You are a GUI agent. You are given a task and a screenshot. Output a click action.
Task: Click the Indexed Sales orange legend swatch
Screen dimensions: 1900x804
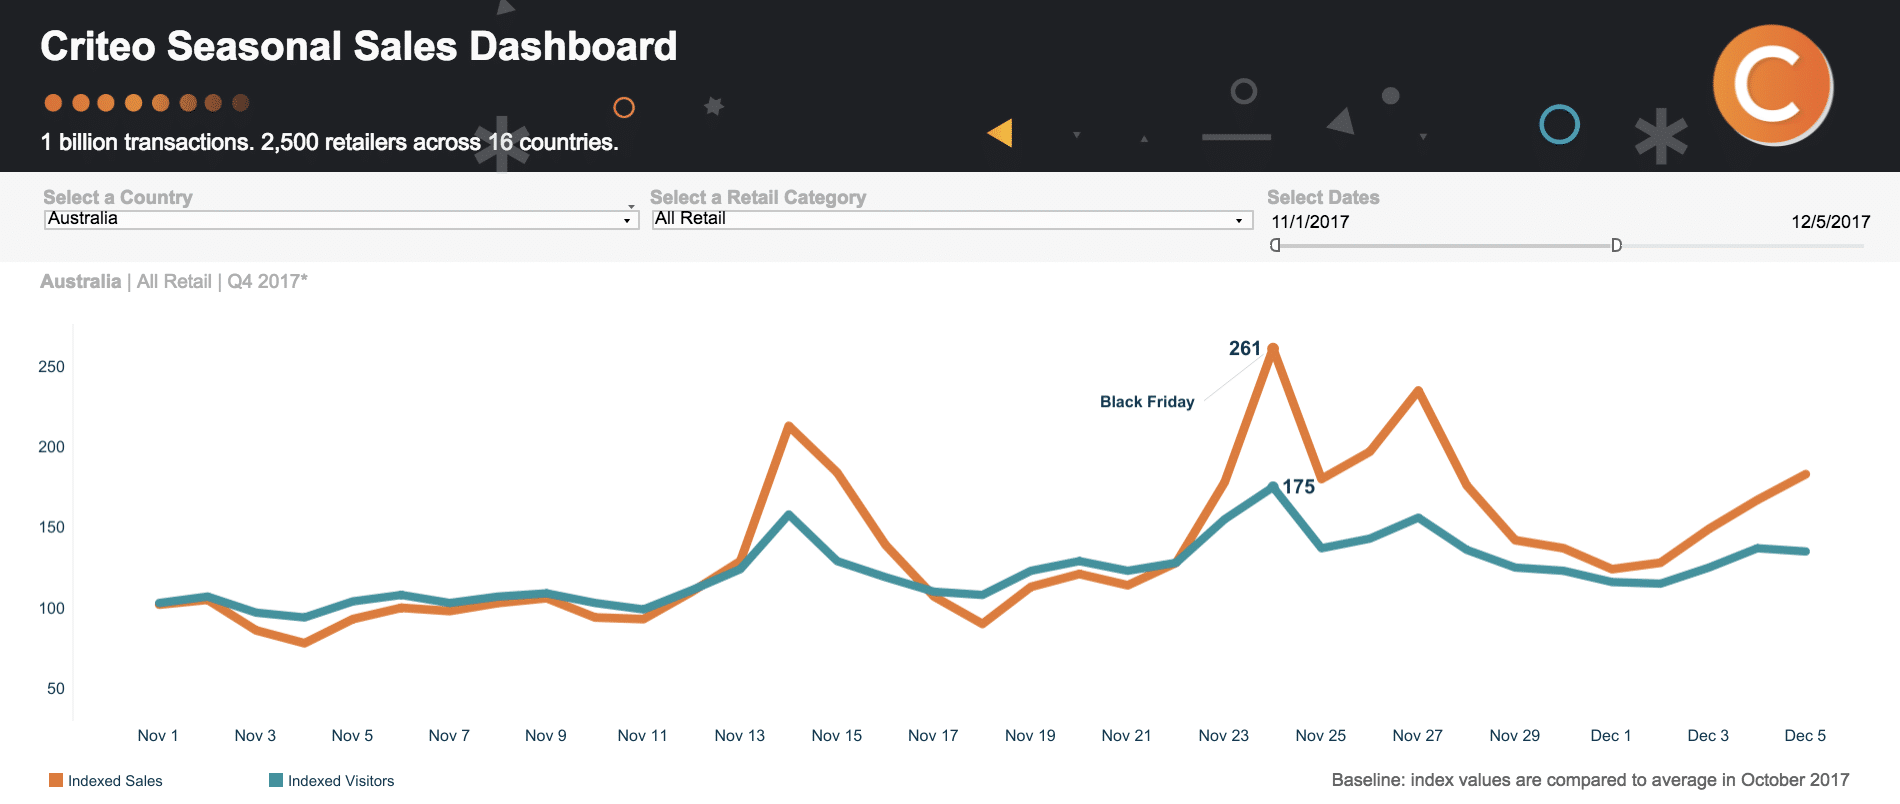coord(56,780)
